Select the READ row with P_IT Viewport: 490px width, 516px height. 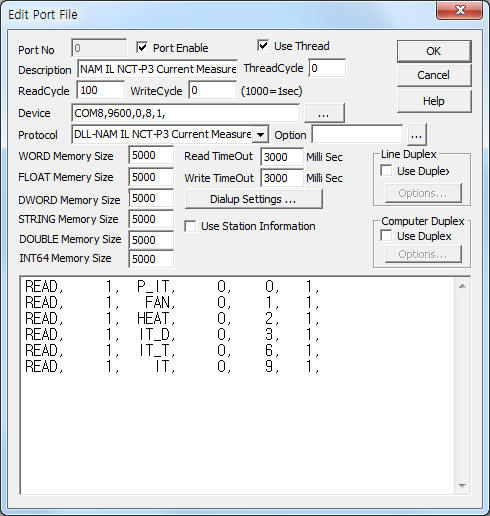[x=172, y=286]
